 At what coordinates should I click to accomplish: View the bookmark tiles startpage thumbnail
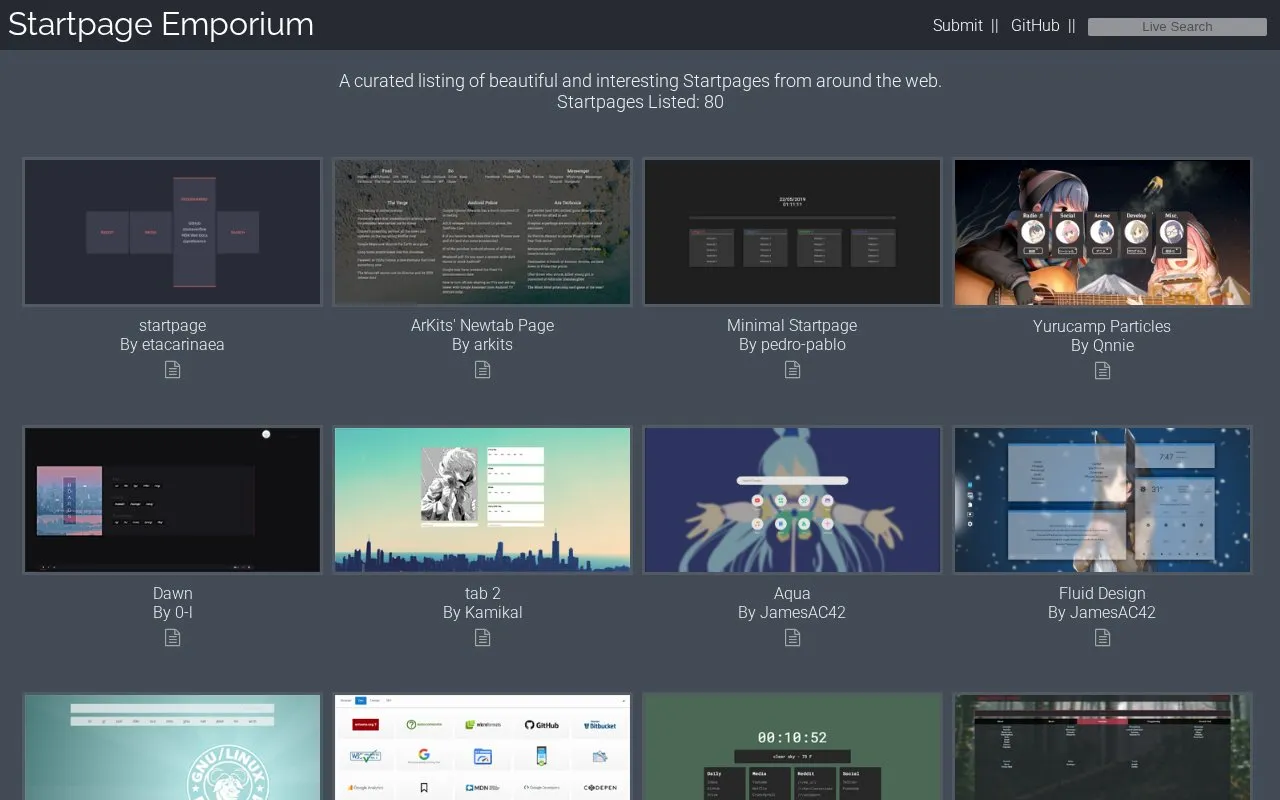pos(482,747)
